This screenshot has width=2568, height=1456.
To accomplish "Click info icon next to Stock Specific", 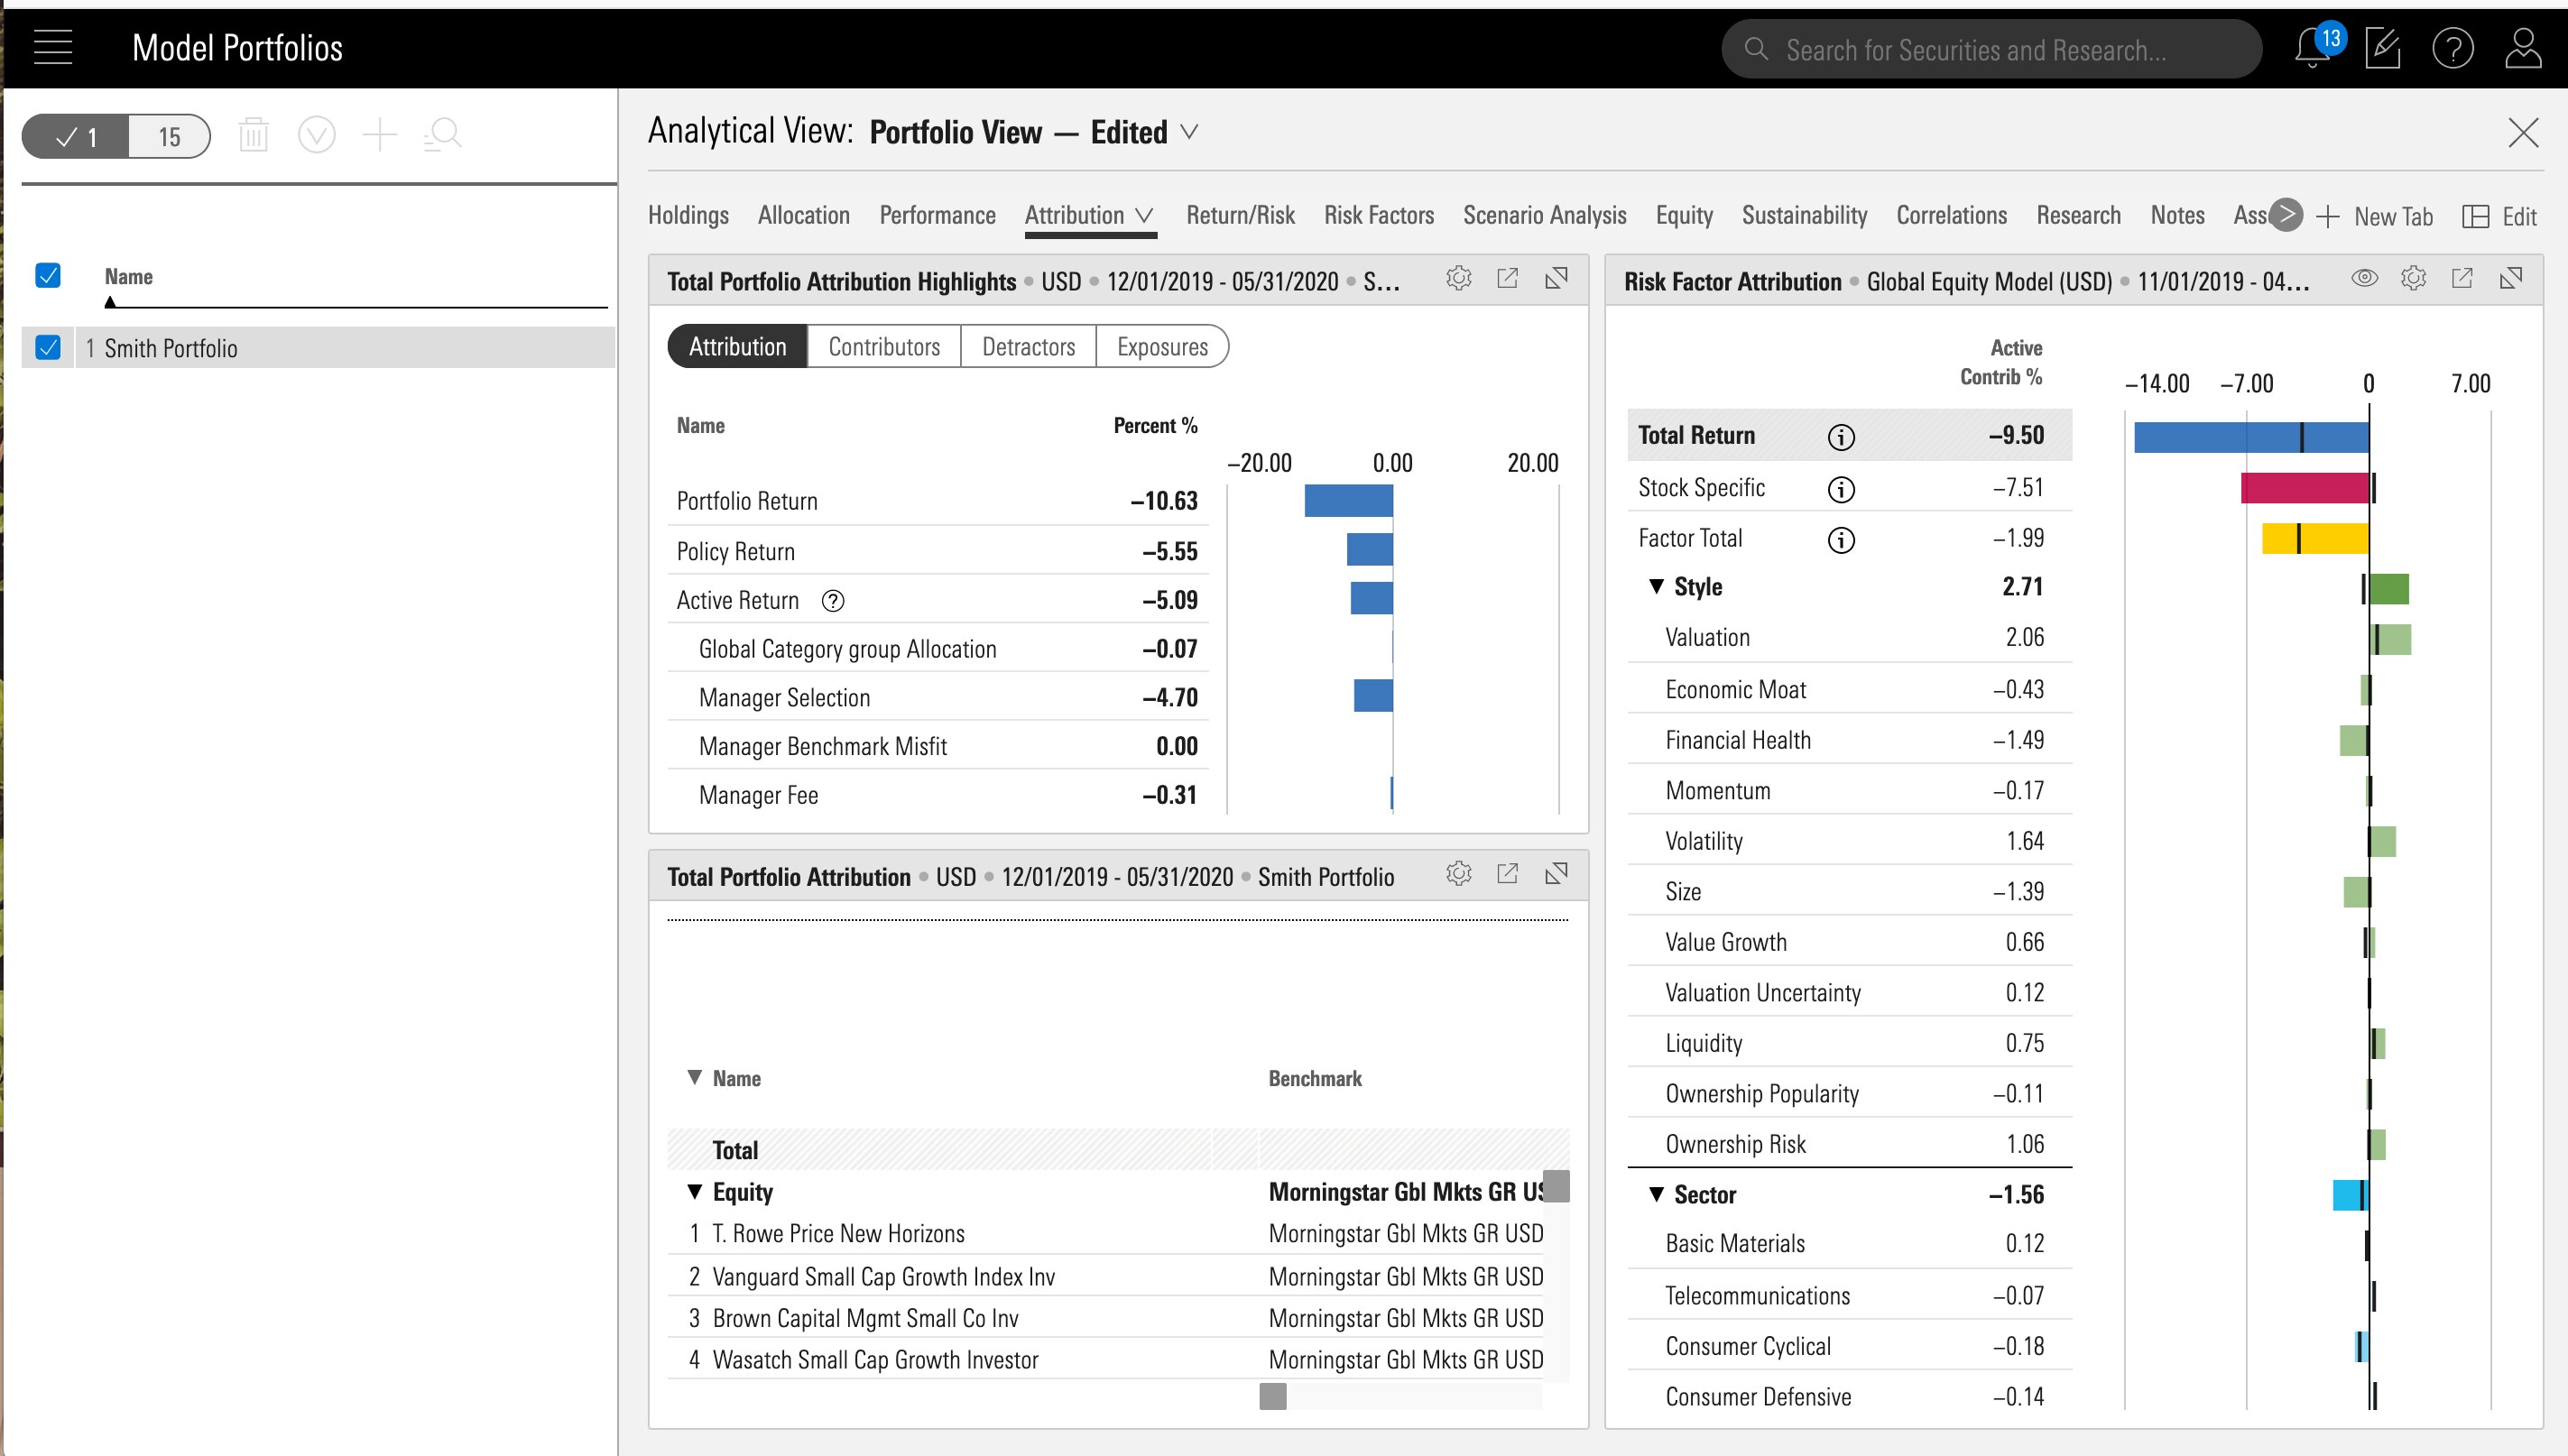I will click(x=1841, y=489).
